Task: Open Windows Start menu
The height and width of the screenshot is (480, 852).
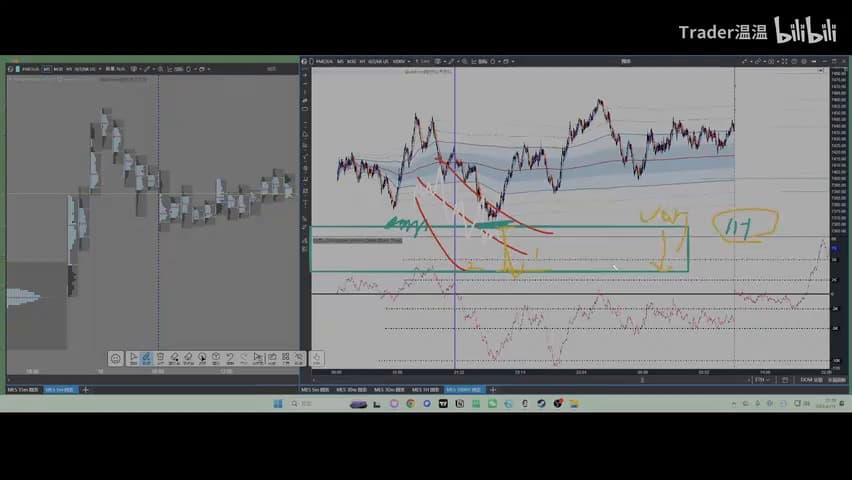Action: [x=278, y=404]
